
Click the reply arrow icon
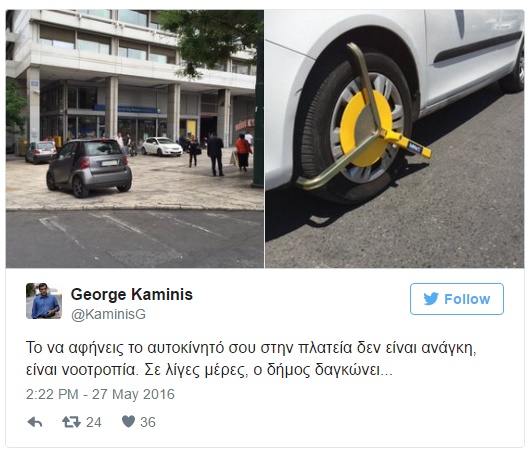(35, 422)
